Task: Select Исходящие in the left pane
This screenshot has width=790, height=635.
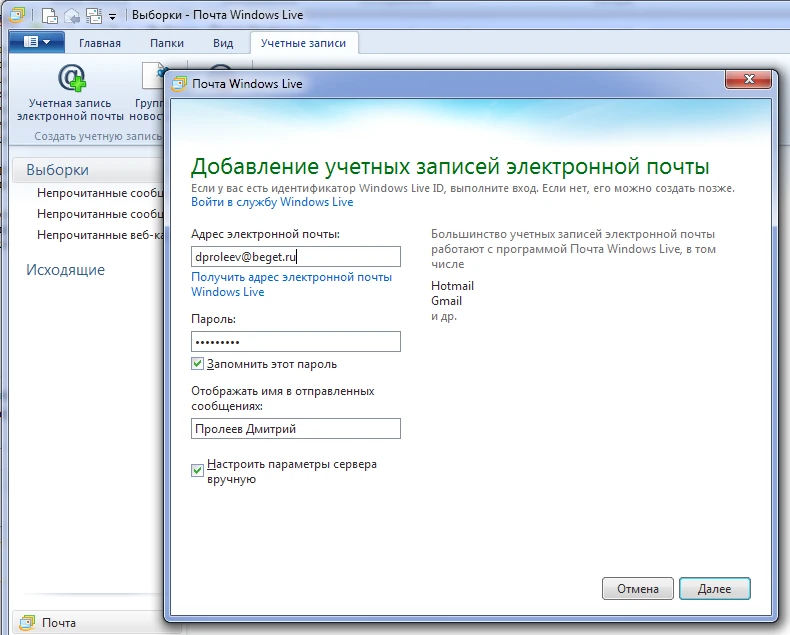Action: point(65,270)
